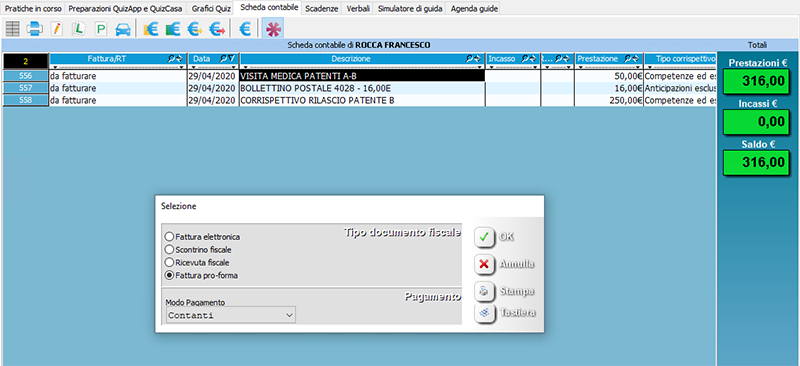The height and width of the screenshot is (366, 800).
Task: Confirm selection with the OK button
Action: (x=494, y=237)
